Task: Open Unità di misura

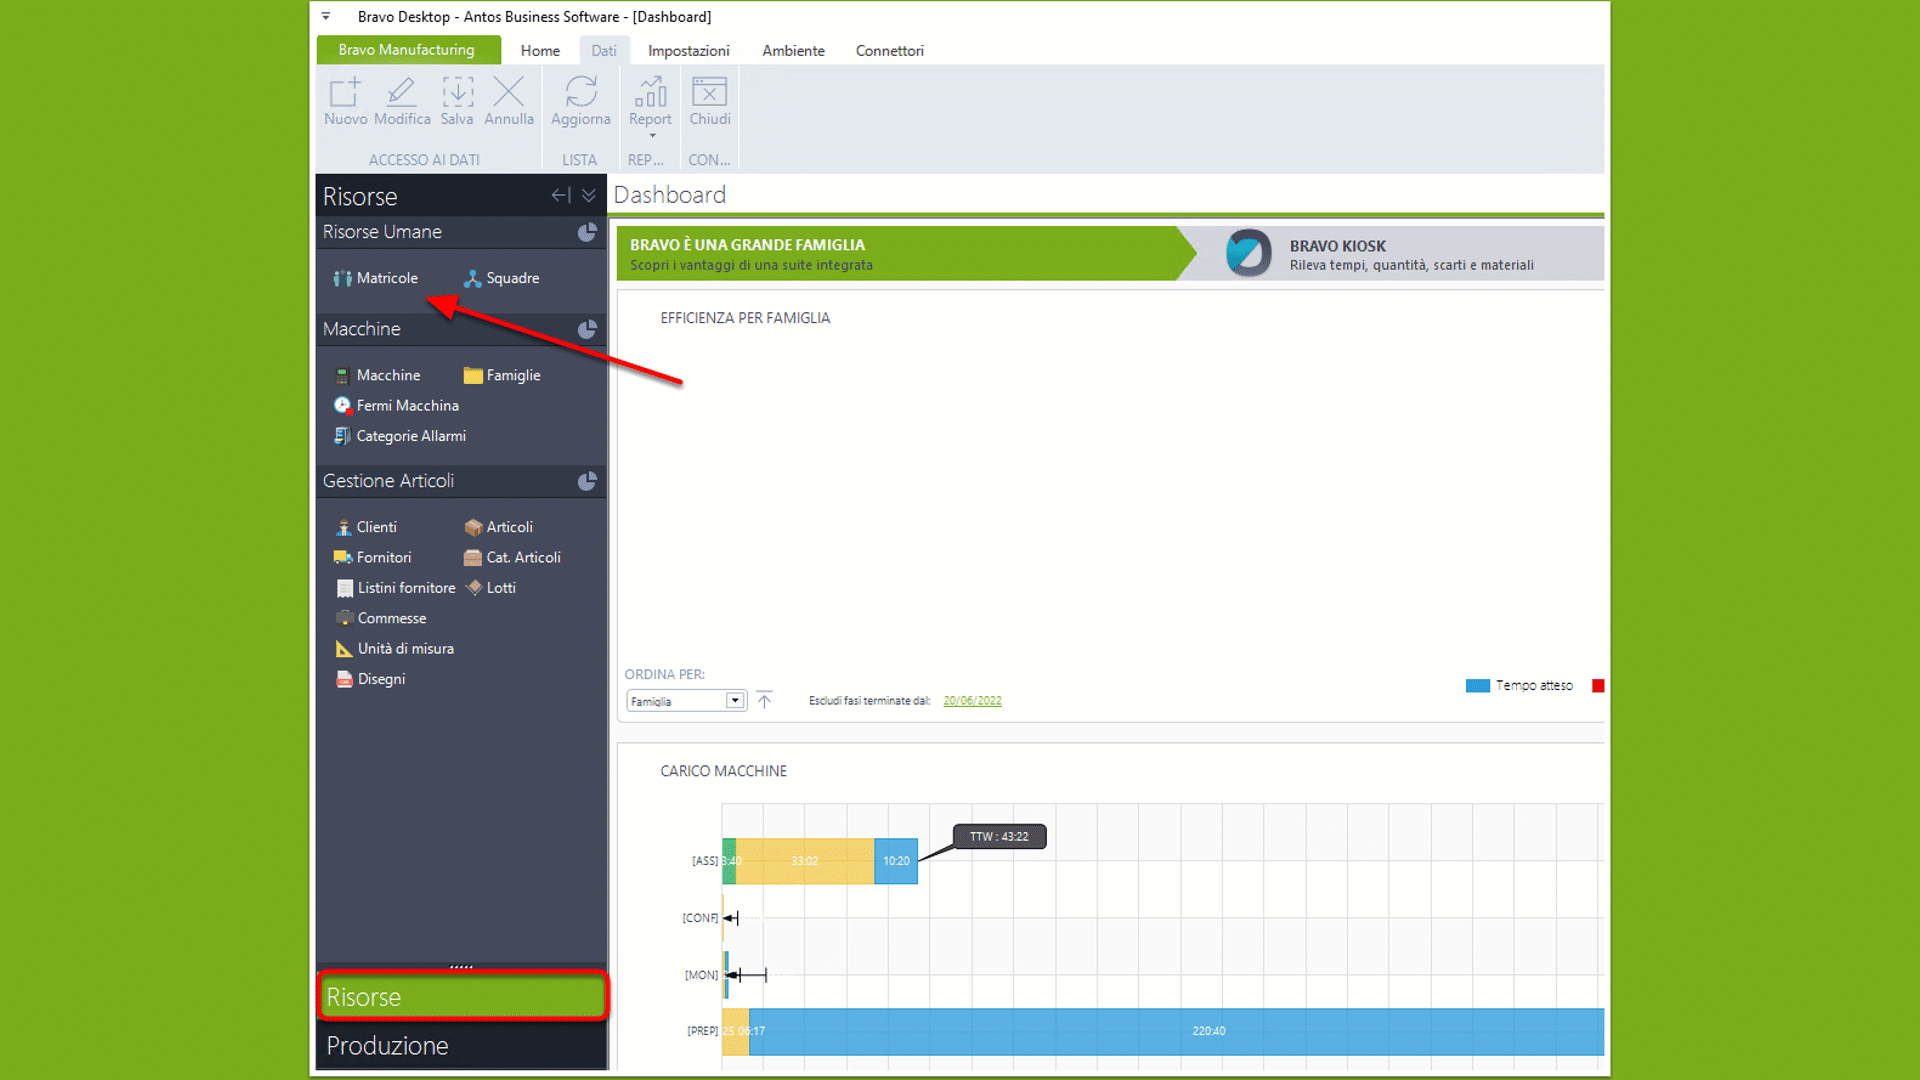Action: (394, 648)
